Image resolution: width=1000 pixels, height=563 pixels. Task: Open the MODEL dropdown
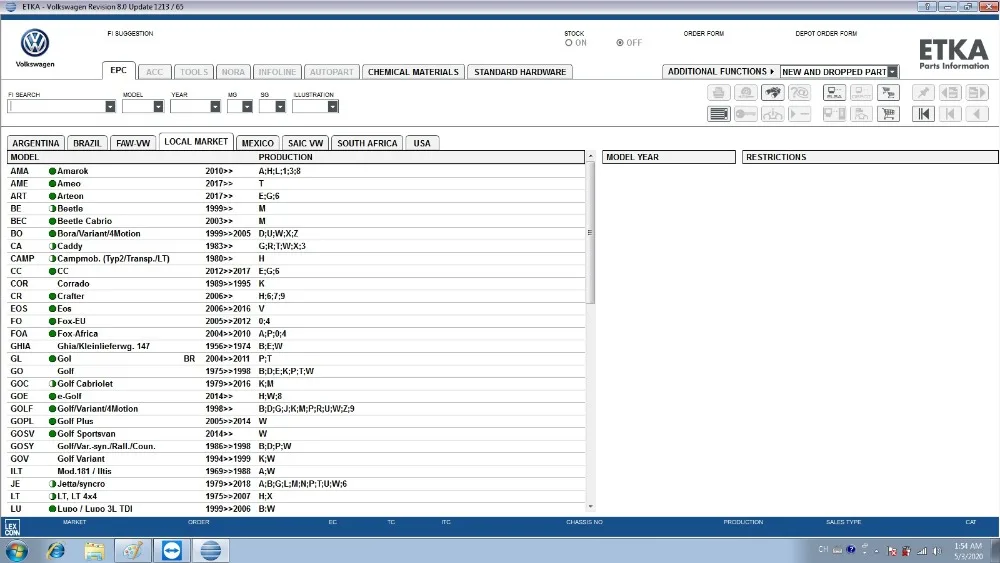point(158,106)
